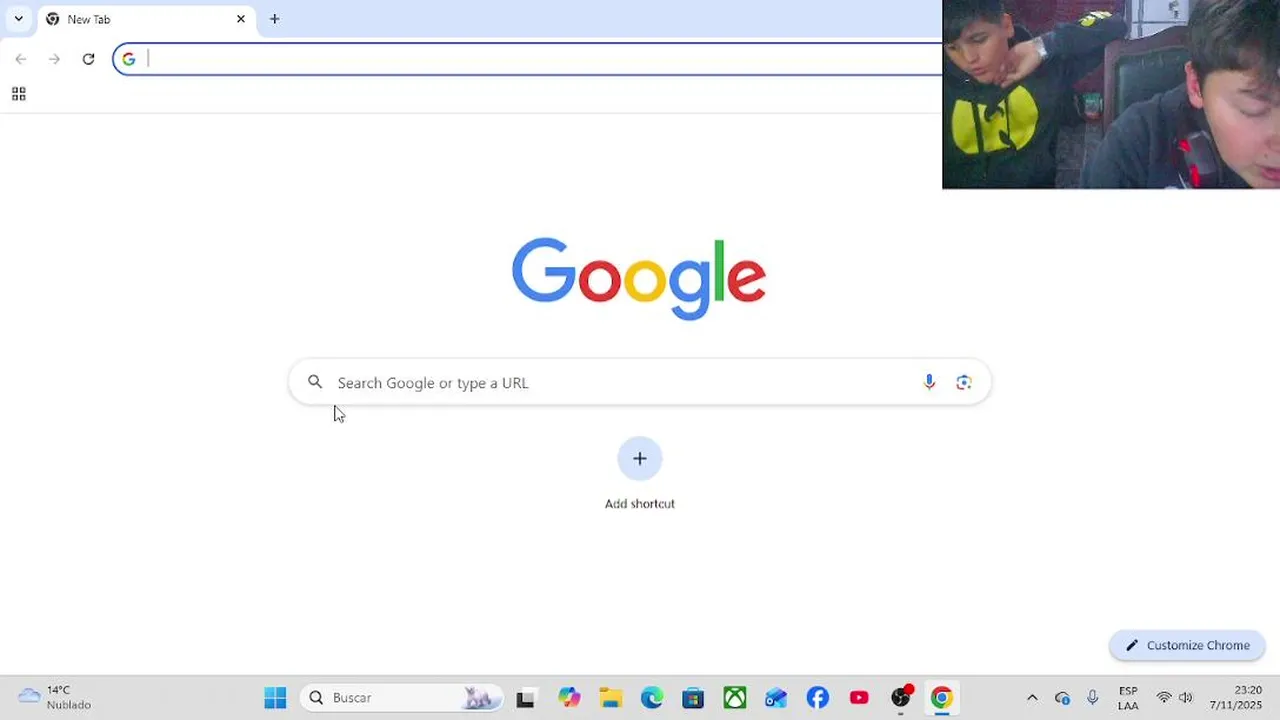Image resolution: width=1280 pixels, height=720 pixels.
Task: Launch Copilot from the taskbar
Action: [569, 698]
